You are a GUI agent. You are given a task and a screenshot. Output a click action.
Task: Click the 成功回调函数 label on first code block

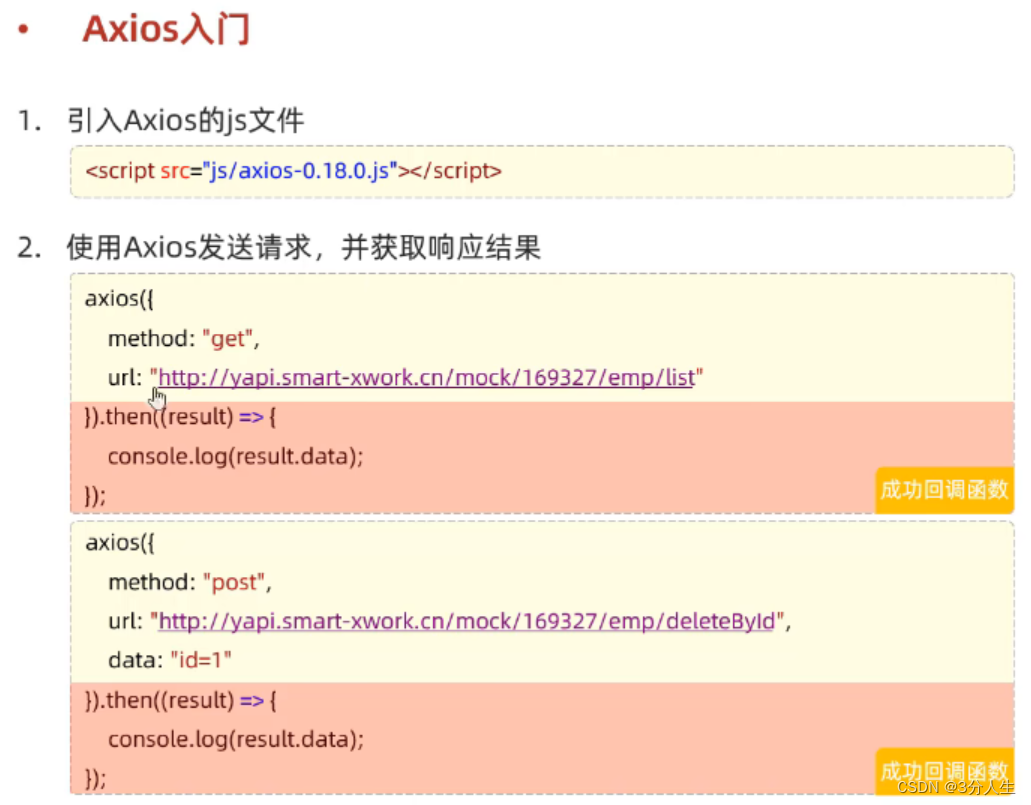944,490
